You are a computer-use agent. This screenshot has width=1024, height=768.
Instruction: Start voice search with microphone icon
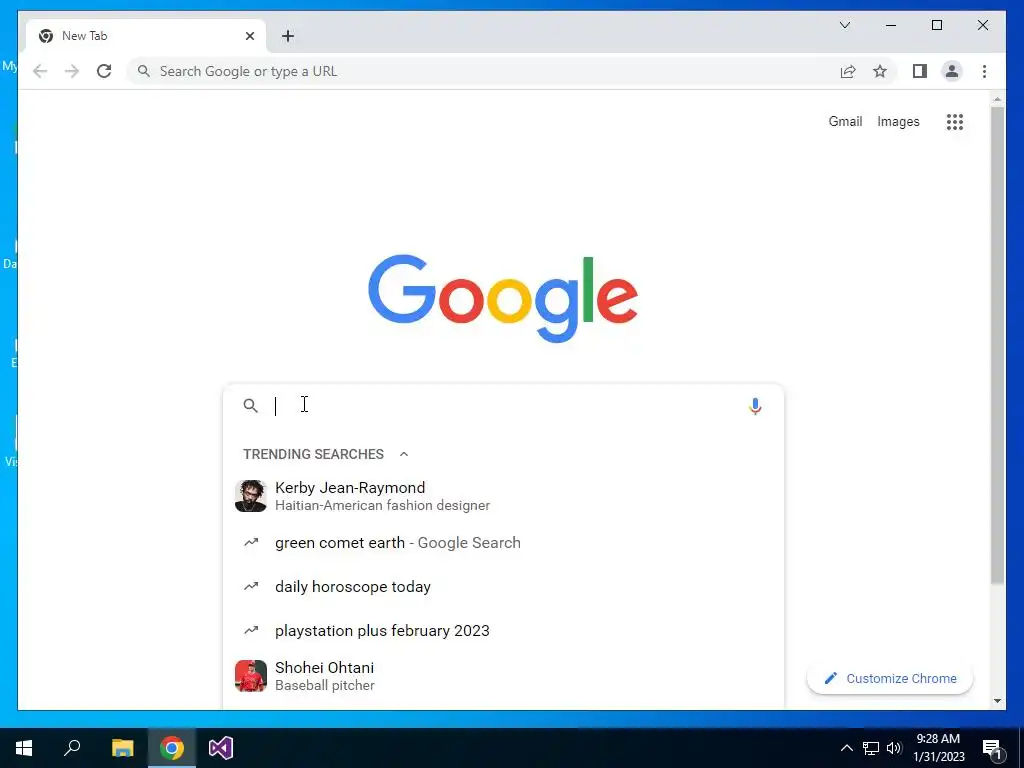[x=755, y=406]
